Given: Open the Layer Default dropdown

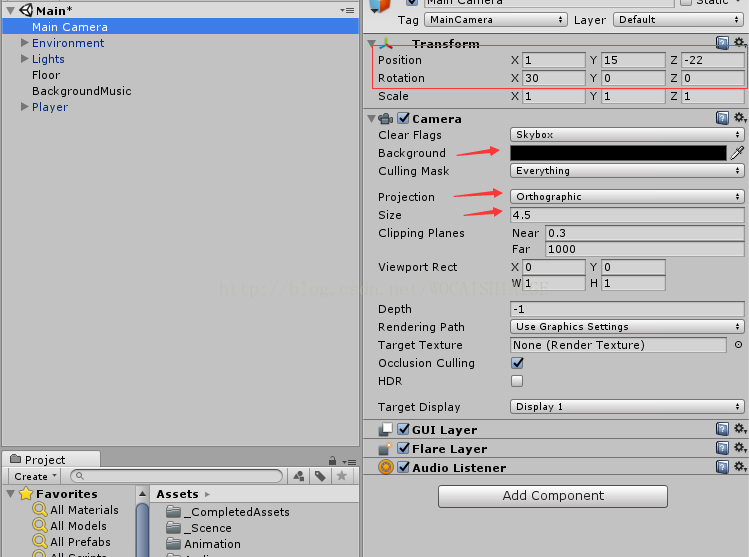Looking at the screenshot, I should pos(678,20).
